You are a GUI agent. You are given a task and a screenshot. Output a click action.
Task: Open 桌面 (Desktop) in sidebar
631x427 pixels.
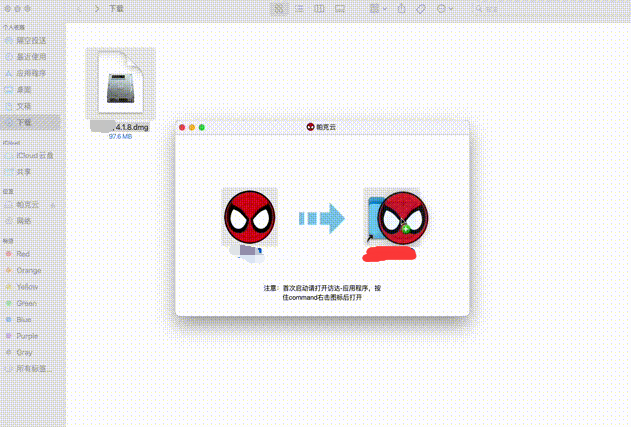(x=31, y=90)
